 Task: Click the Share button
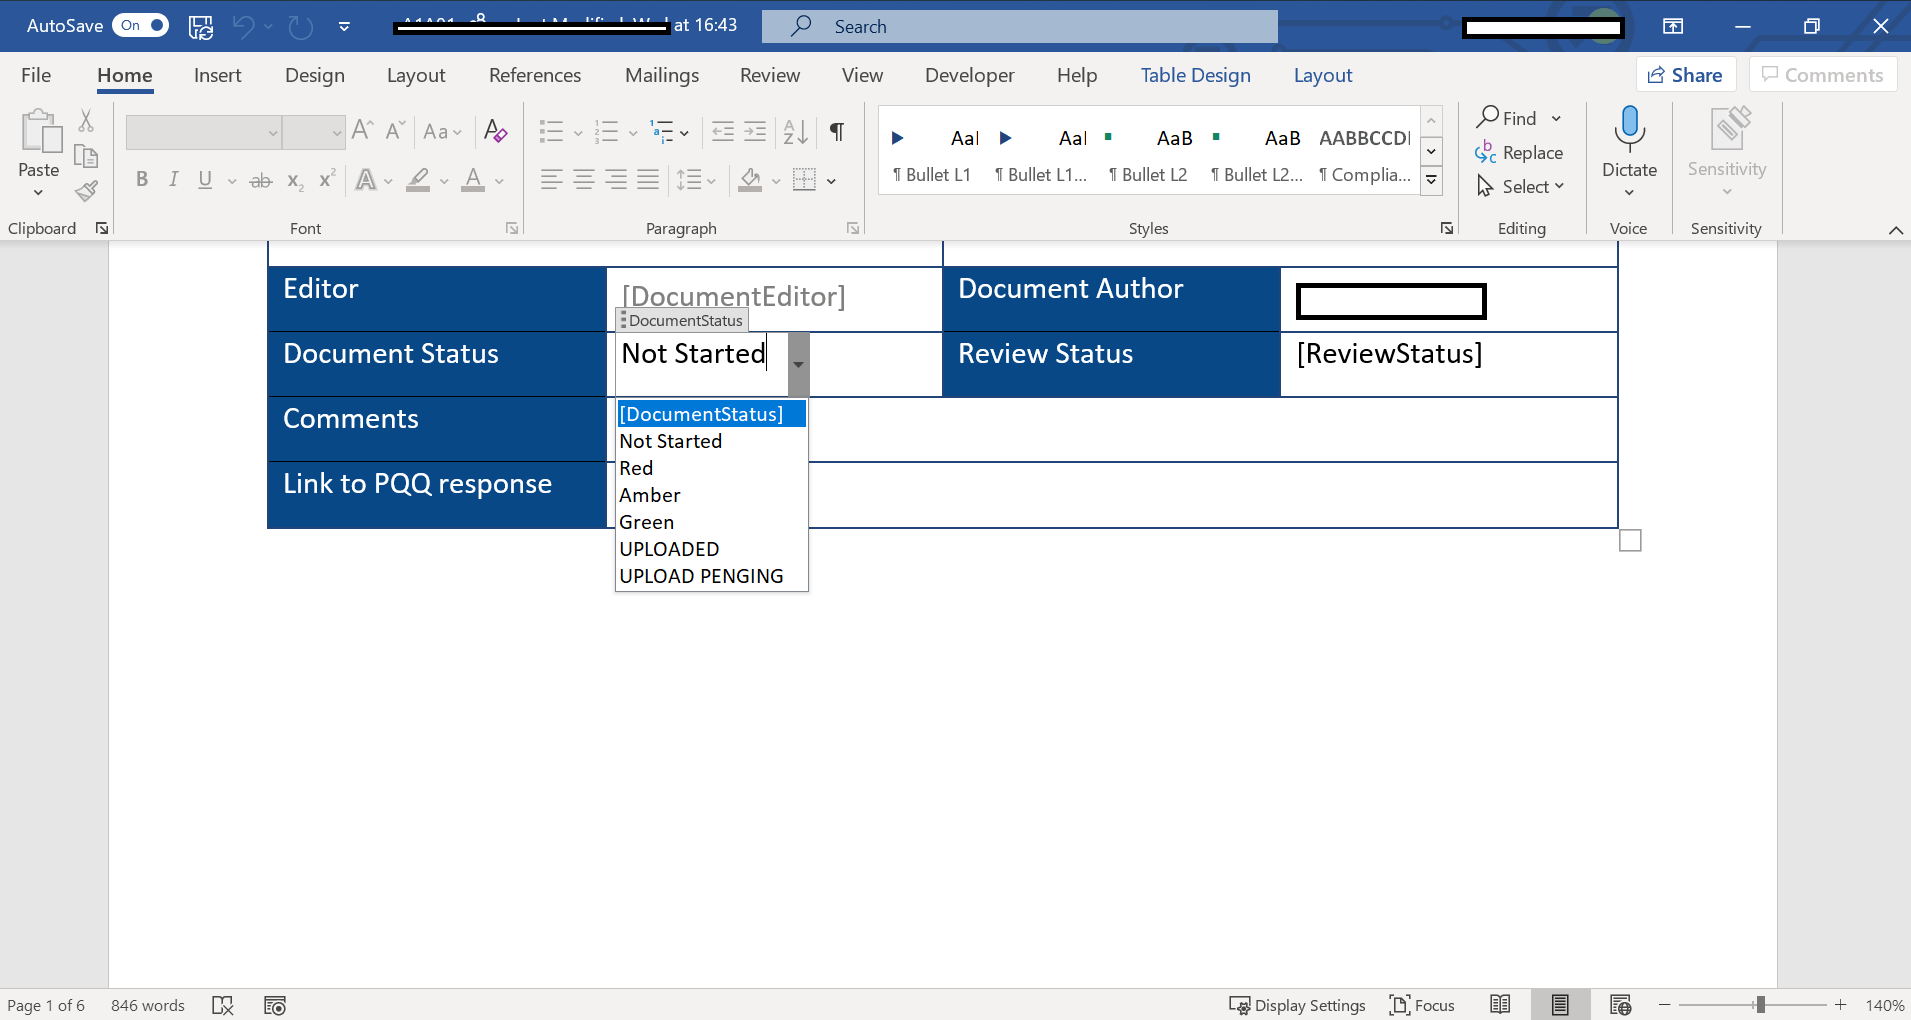tap(1684, 74)
